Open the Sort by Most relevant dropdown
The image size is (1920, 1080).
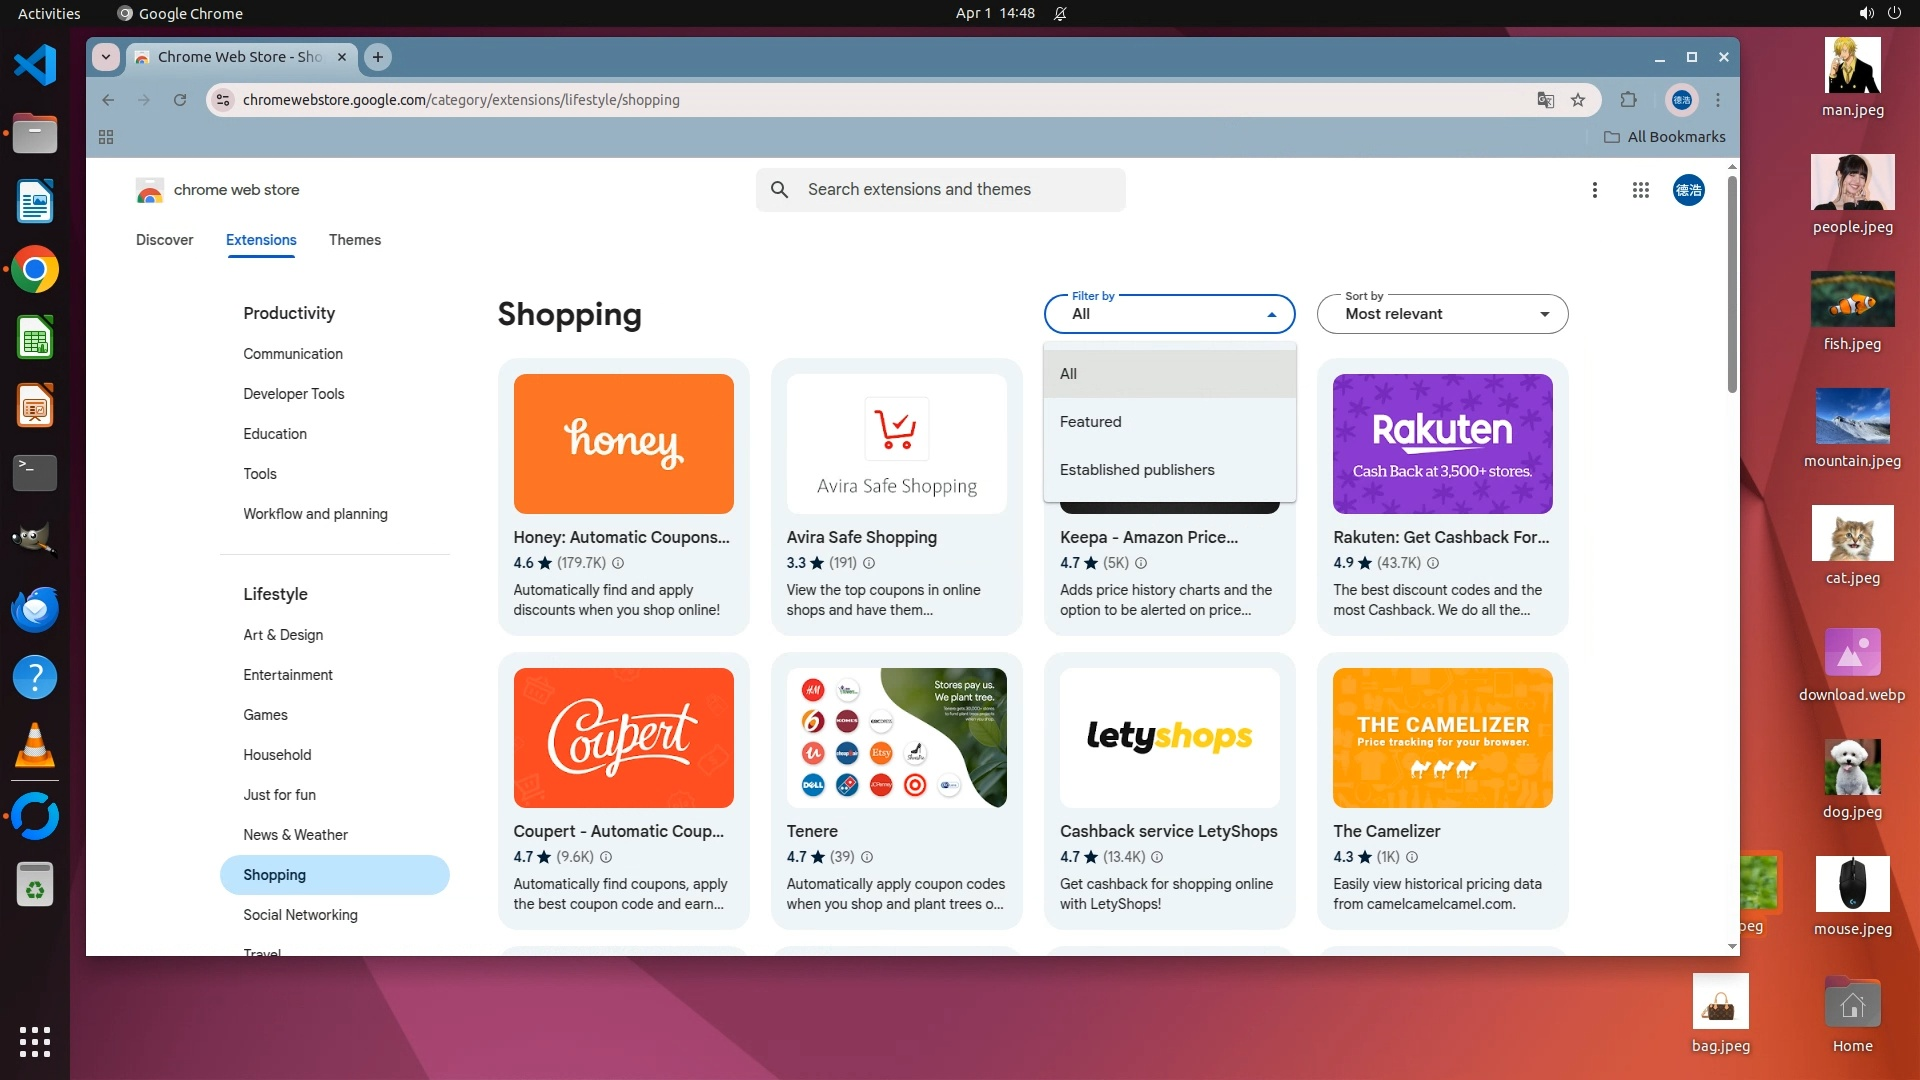click(1442, 314)
